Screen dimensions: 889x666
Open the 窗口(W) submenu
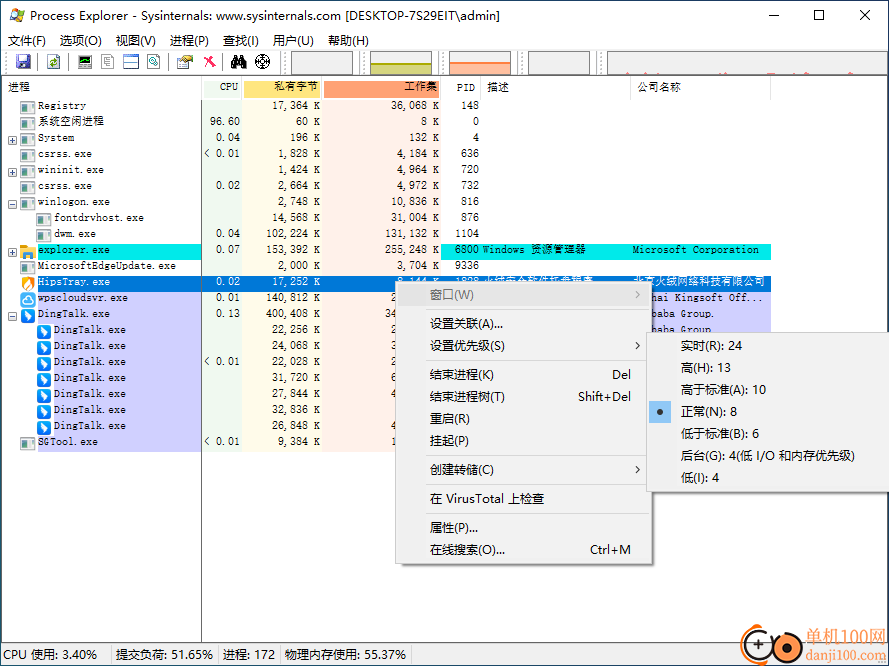524,295
